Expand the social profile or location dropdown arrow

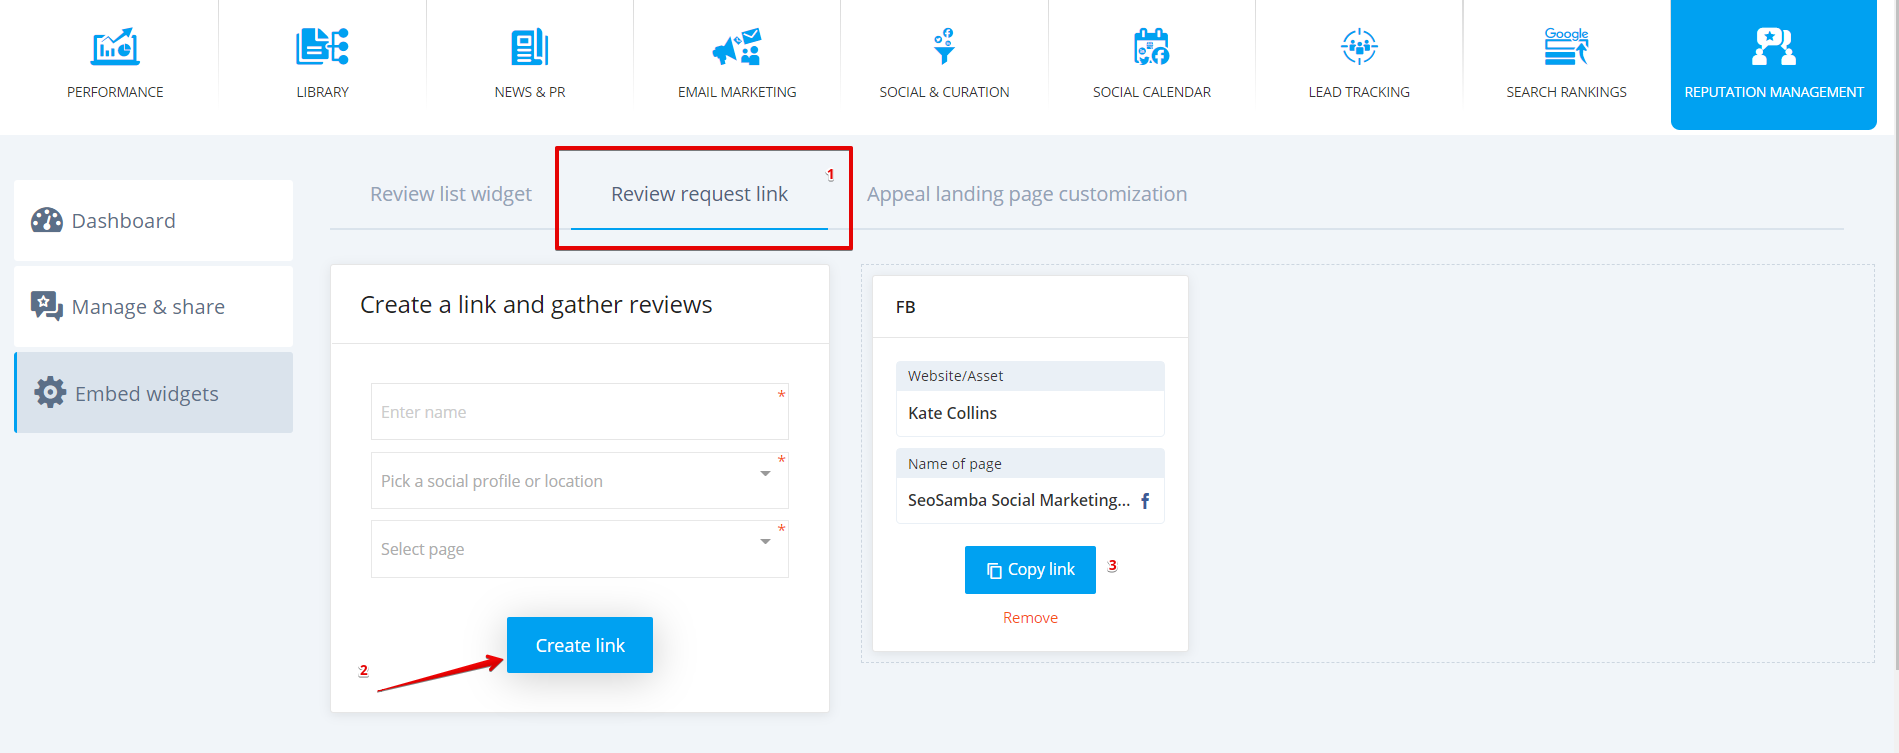(765, 473)
